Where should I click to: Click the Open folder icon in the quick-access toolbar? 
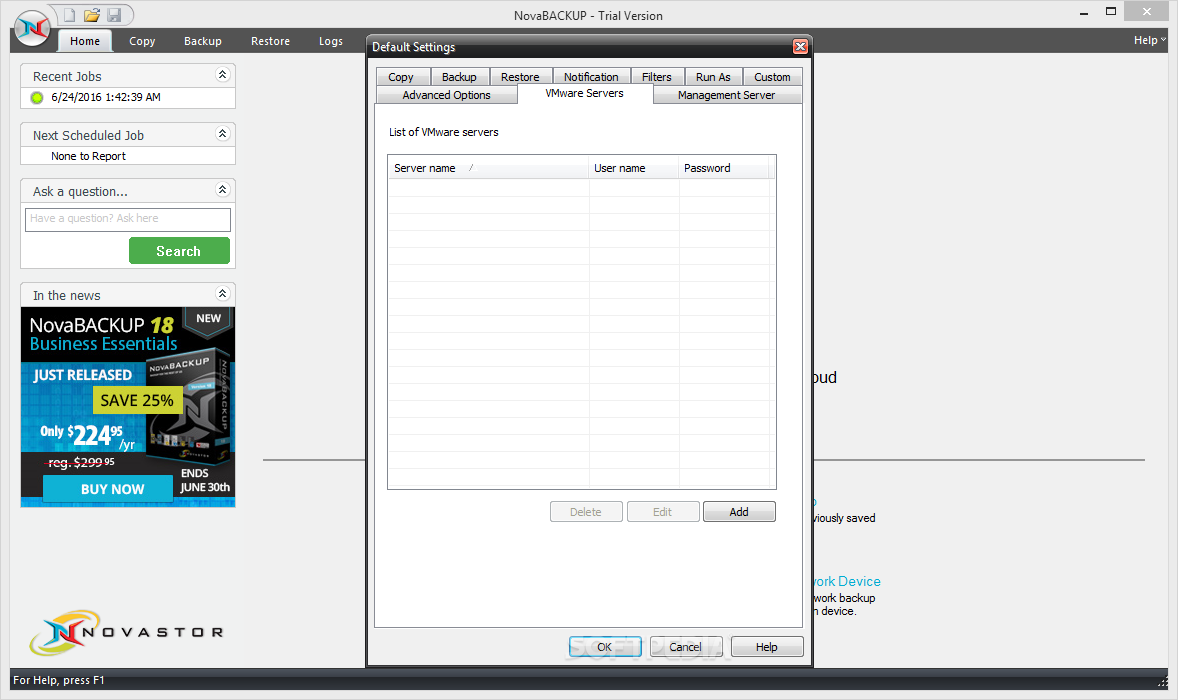[x=92, y=15]
